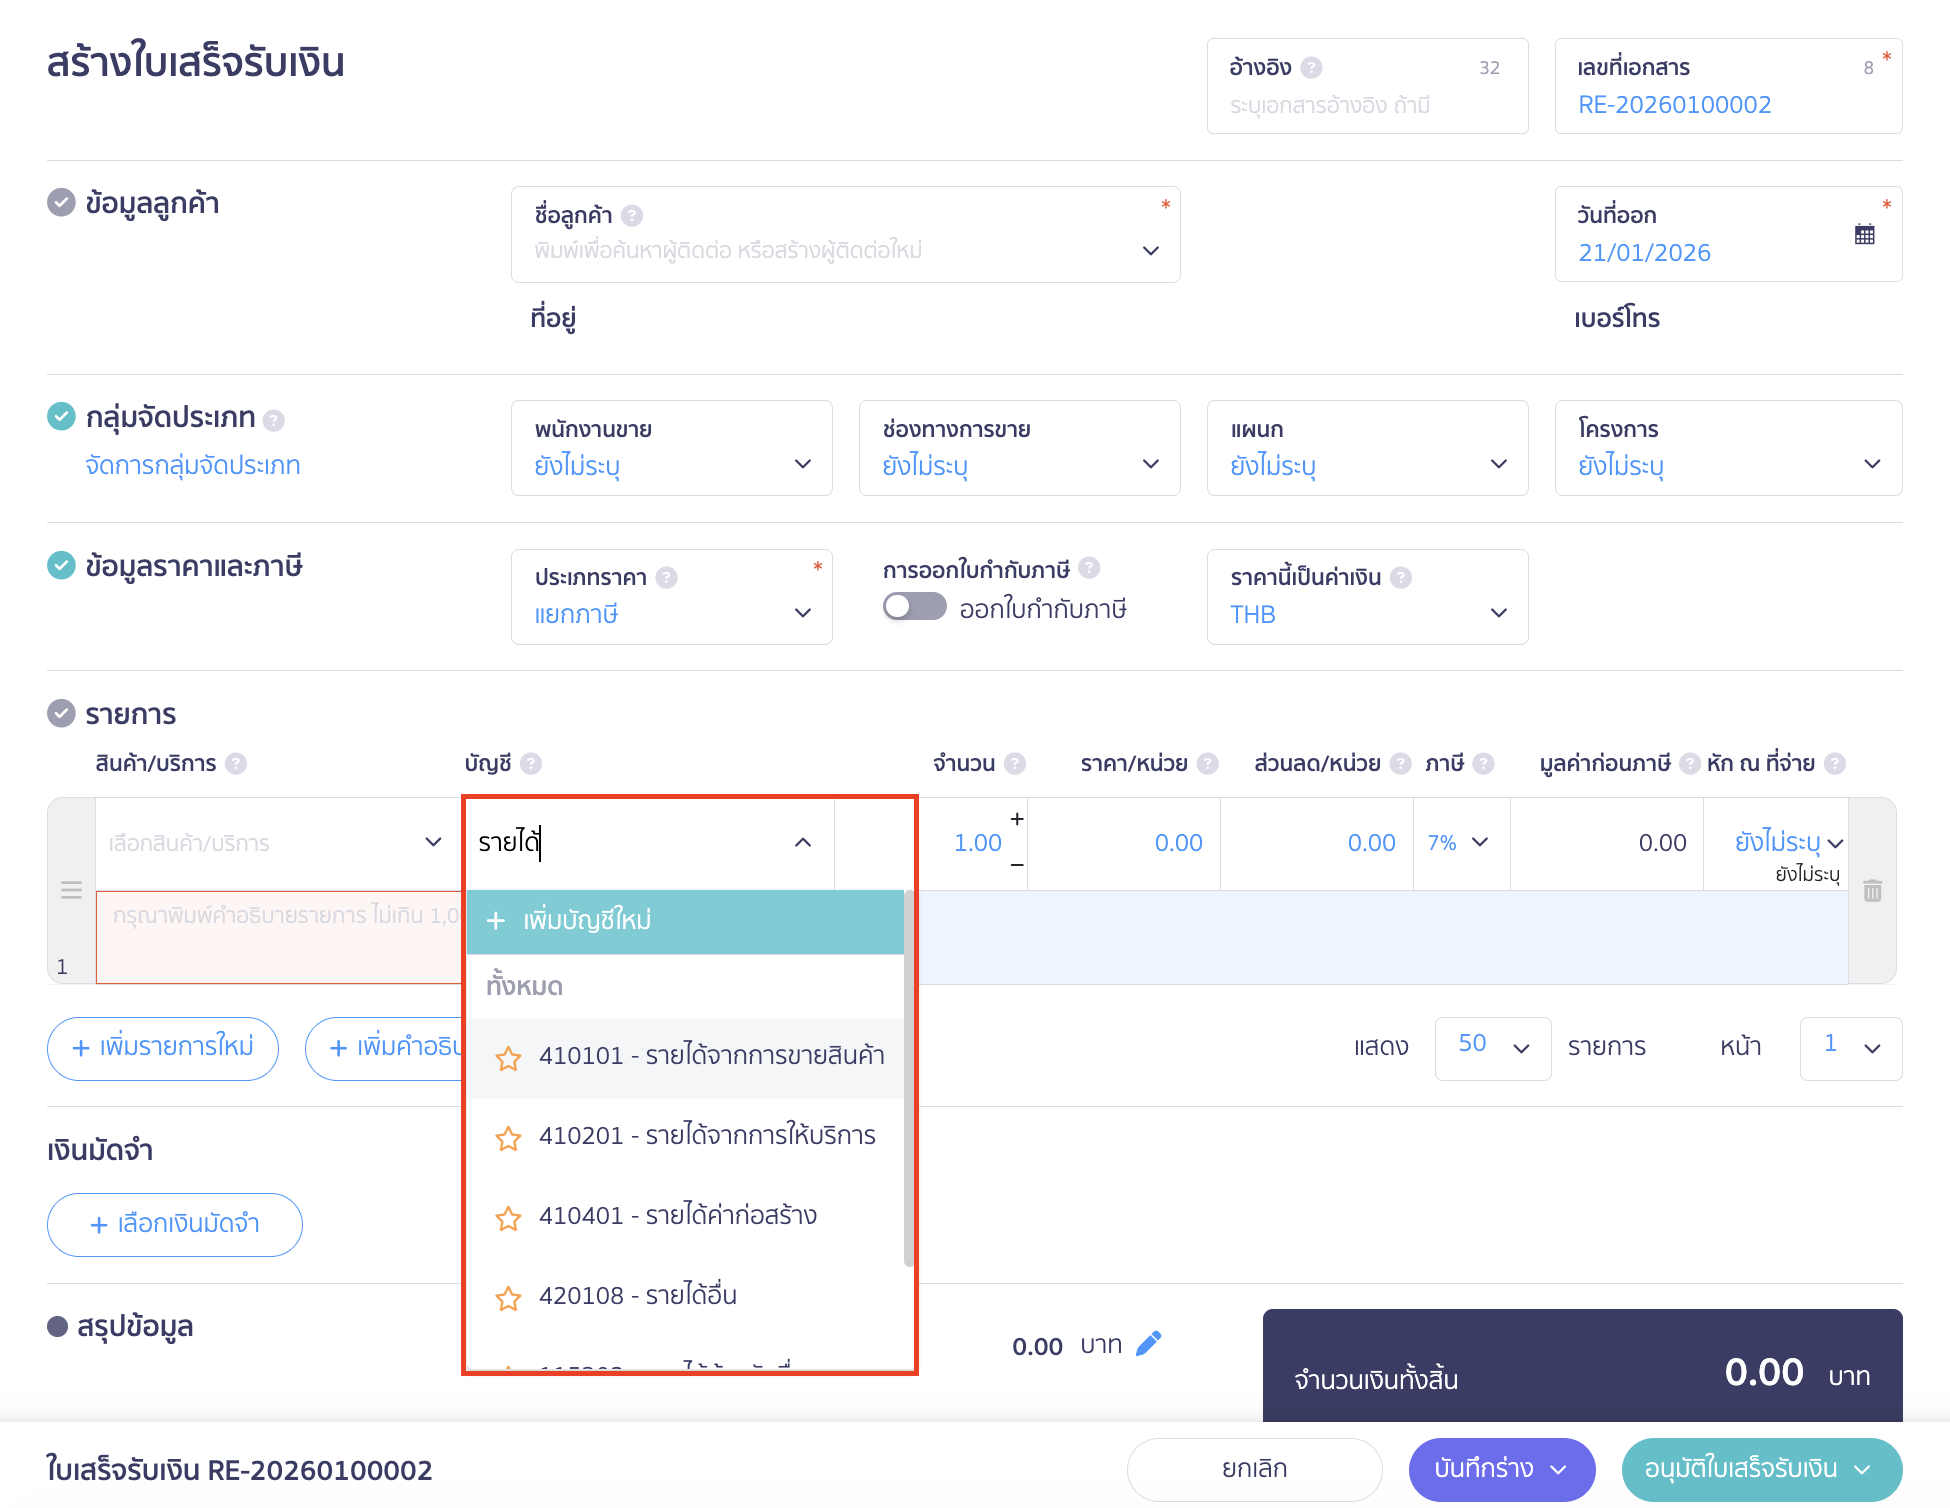Click the ข้อมูลราคาและภาษี section check circle
The image size is (1950, 1508).
(x=61, y=565)
